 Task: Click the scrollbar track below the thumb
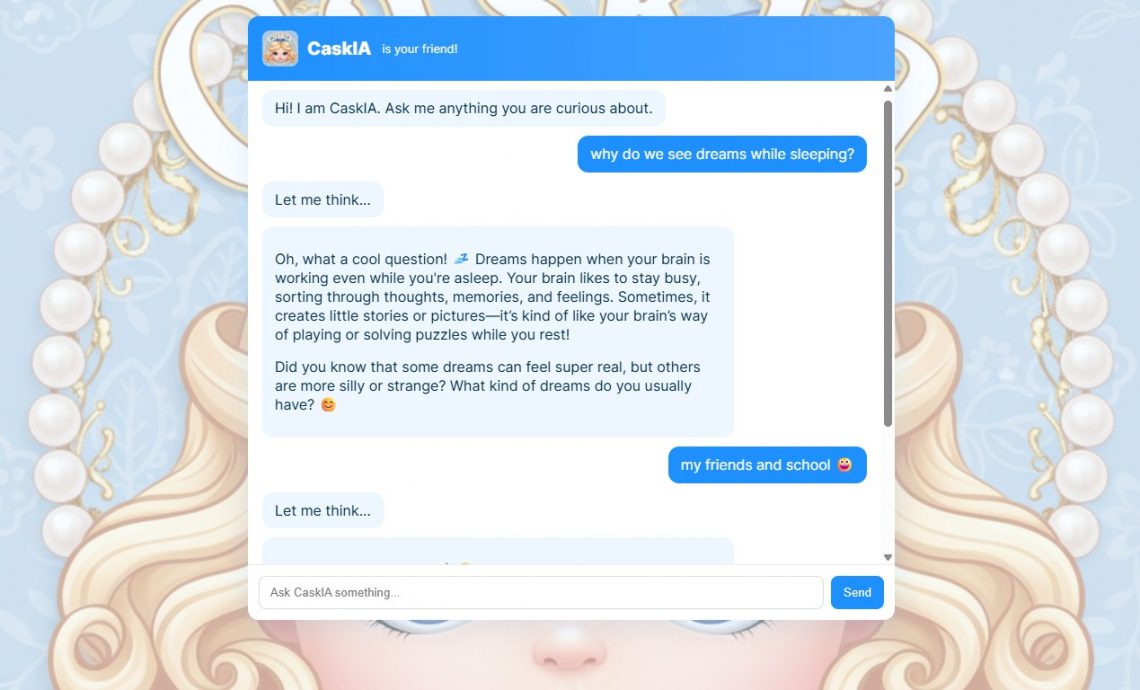888,489
